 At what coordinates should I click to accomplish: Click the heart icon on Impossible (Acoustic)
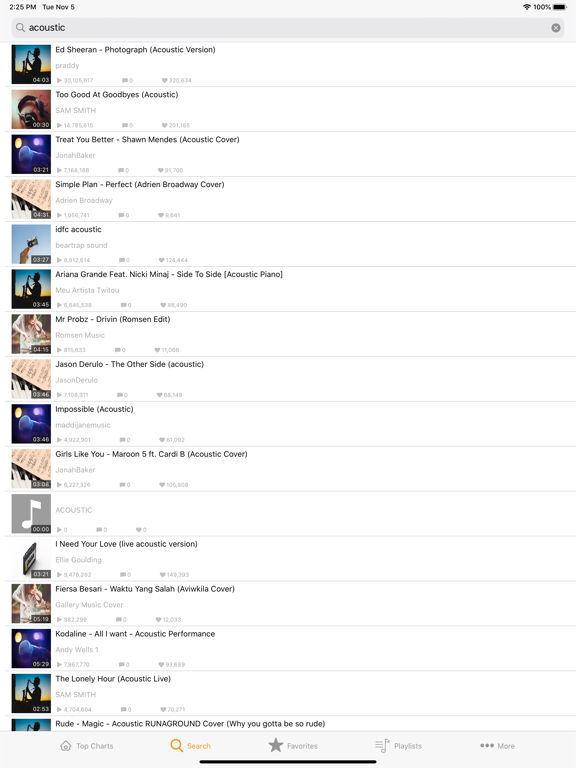click(x=163, y=440)
